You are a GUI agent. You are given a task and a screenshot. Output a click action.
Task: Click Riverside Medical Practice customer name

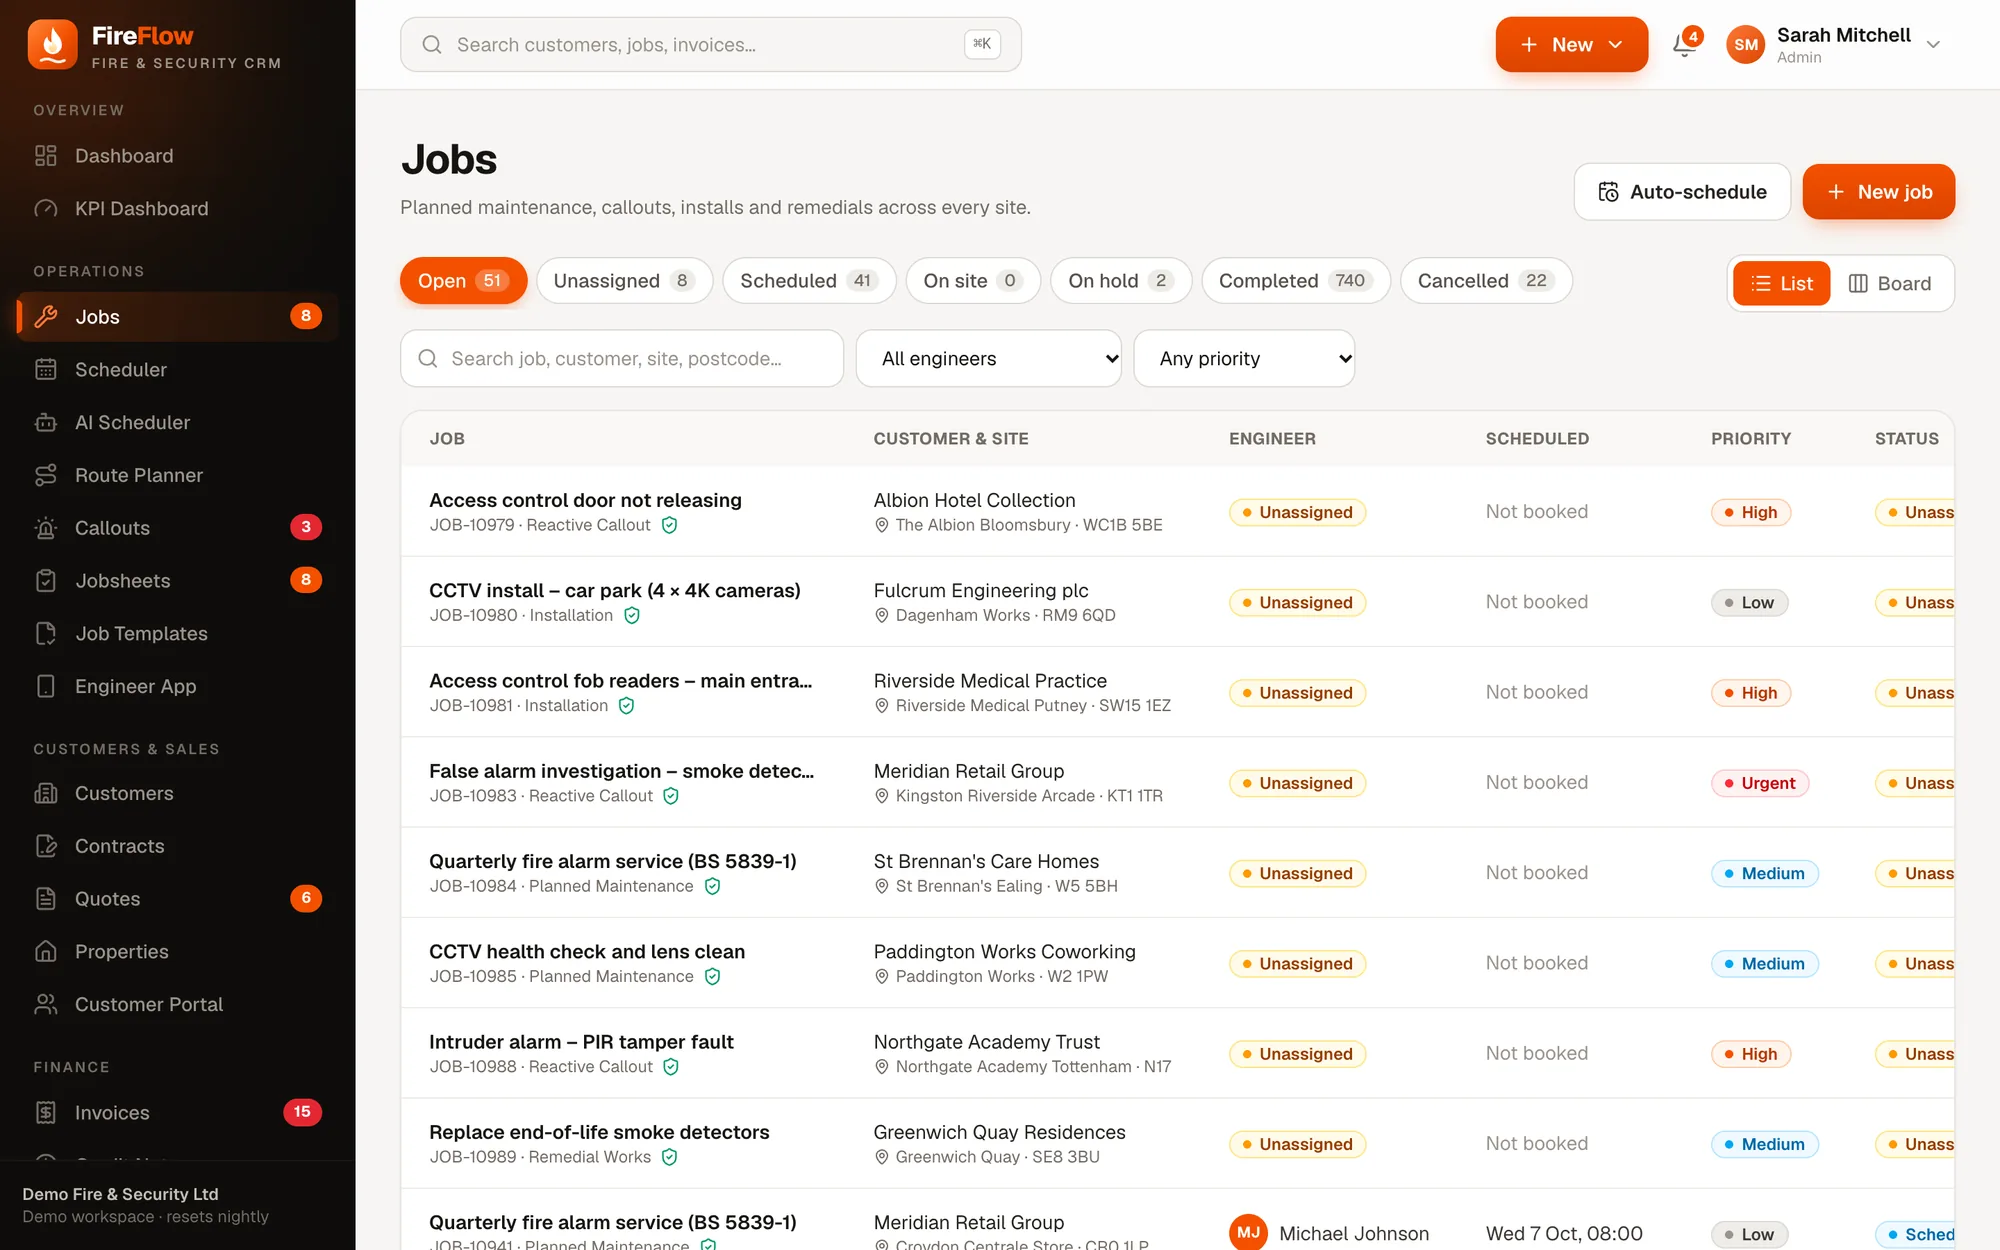point(990,681)
